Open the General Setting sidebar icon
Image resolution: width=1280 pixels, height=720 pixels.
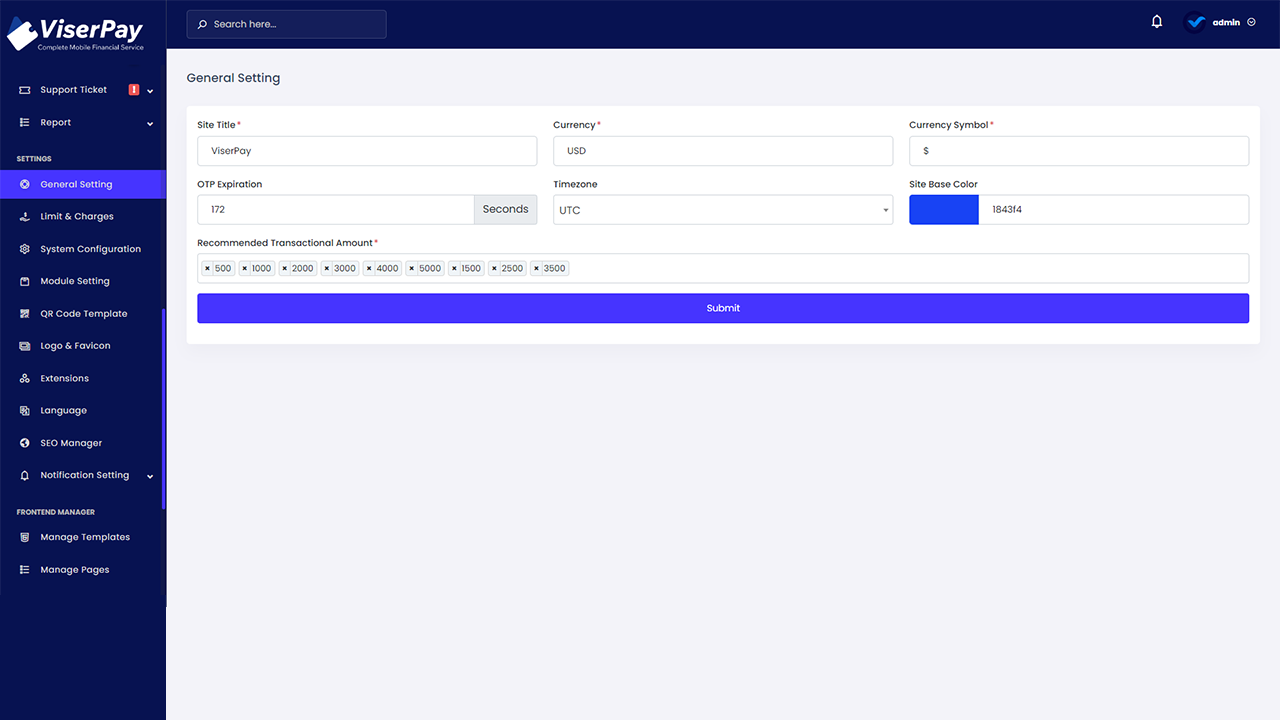[24, 184]
